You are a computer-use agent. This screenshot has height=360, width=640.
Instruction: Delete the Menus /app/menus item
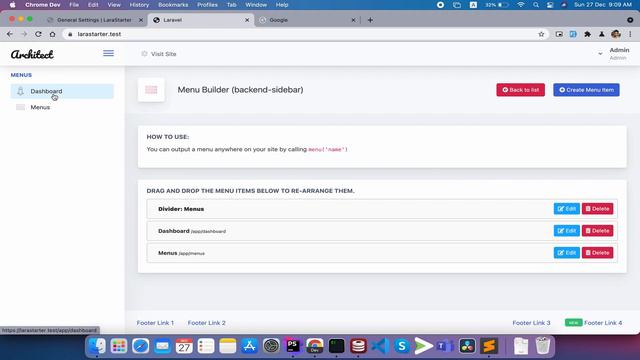point(597,253)
